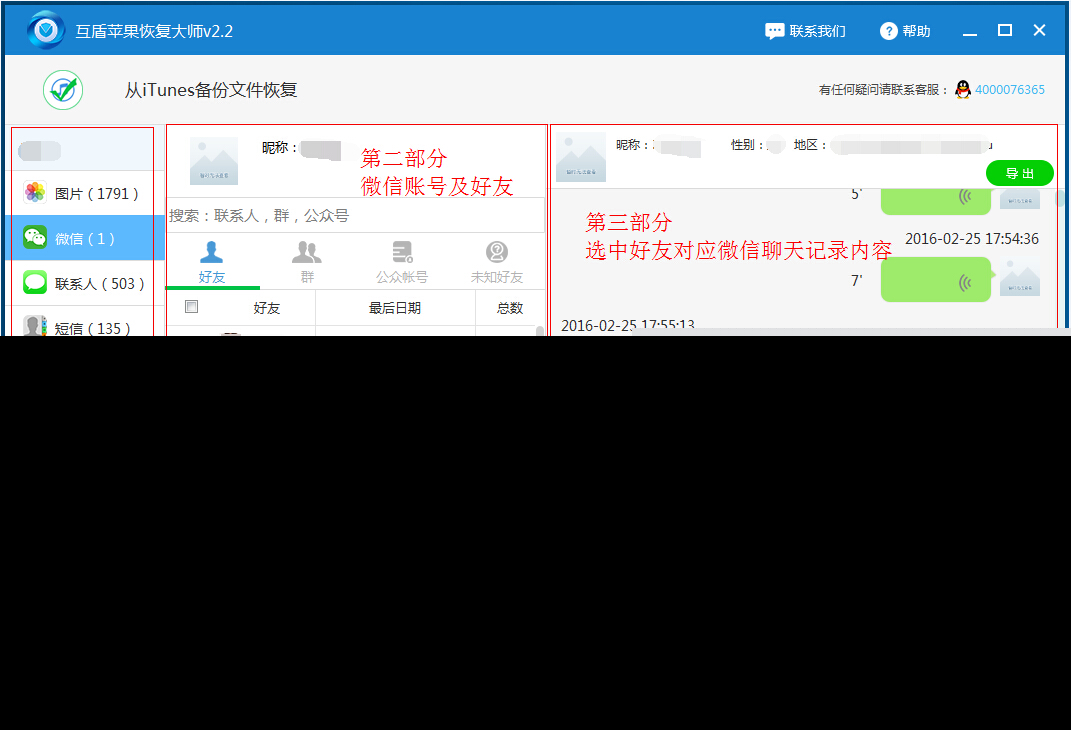Click the WeChat icon in sidebar

(x=35, y=237)
